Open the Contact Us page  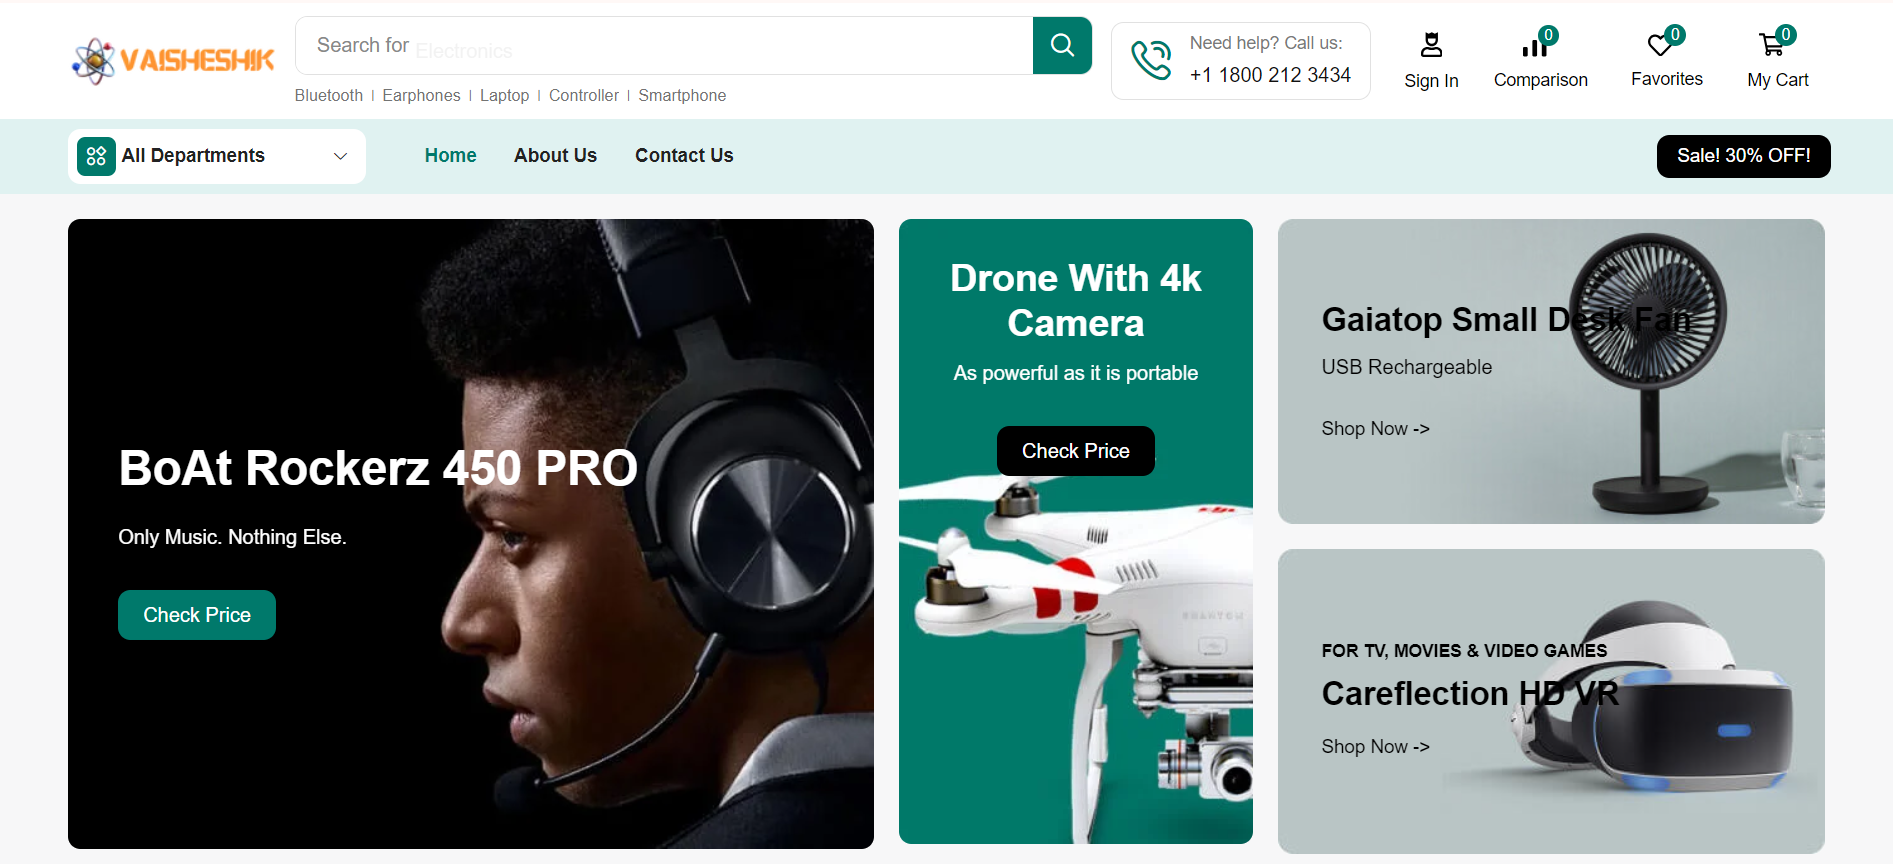coord(684,155)
